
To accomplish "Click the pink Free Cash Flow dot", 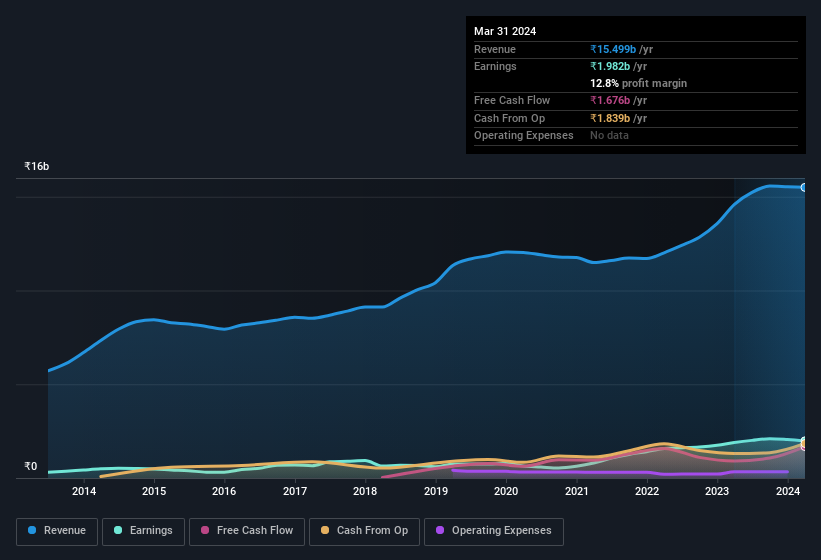I will click(206, 531).
